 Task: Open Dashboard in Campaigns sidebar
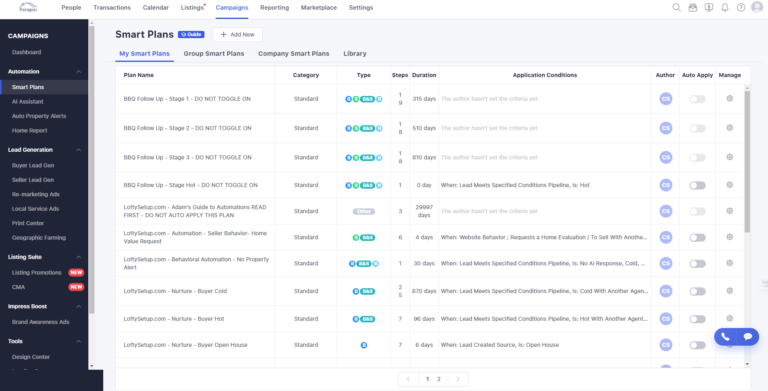point(26,52)
